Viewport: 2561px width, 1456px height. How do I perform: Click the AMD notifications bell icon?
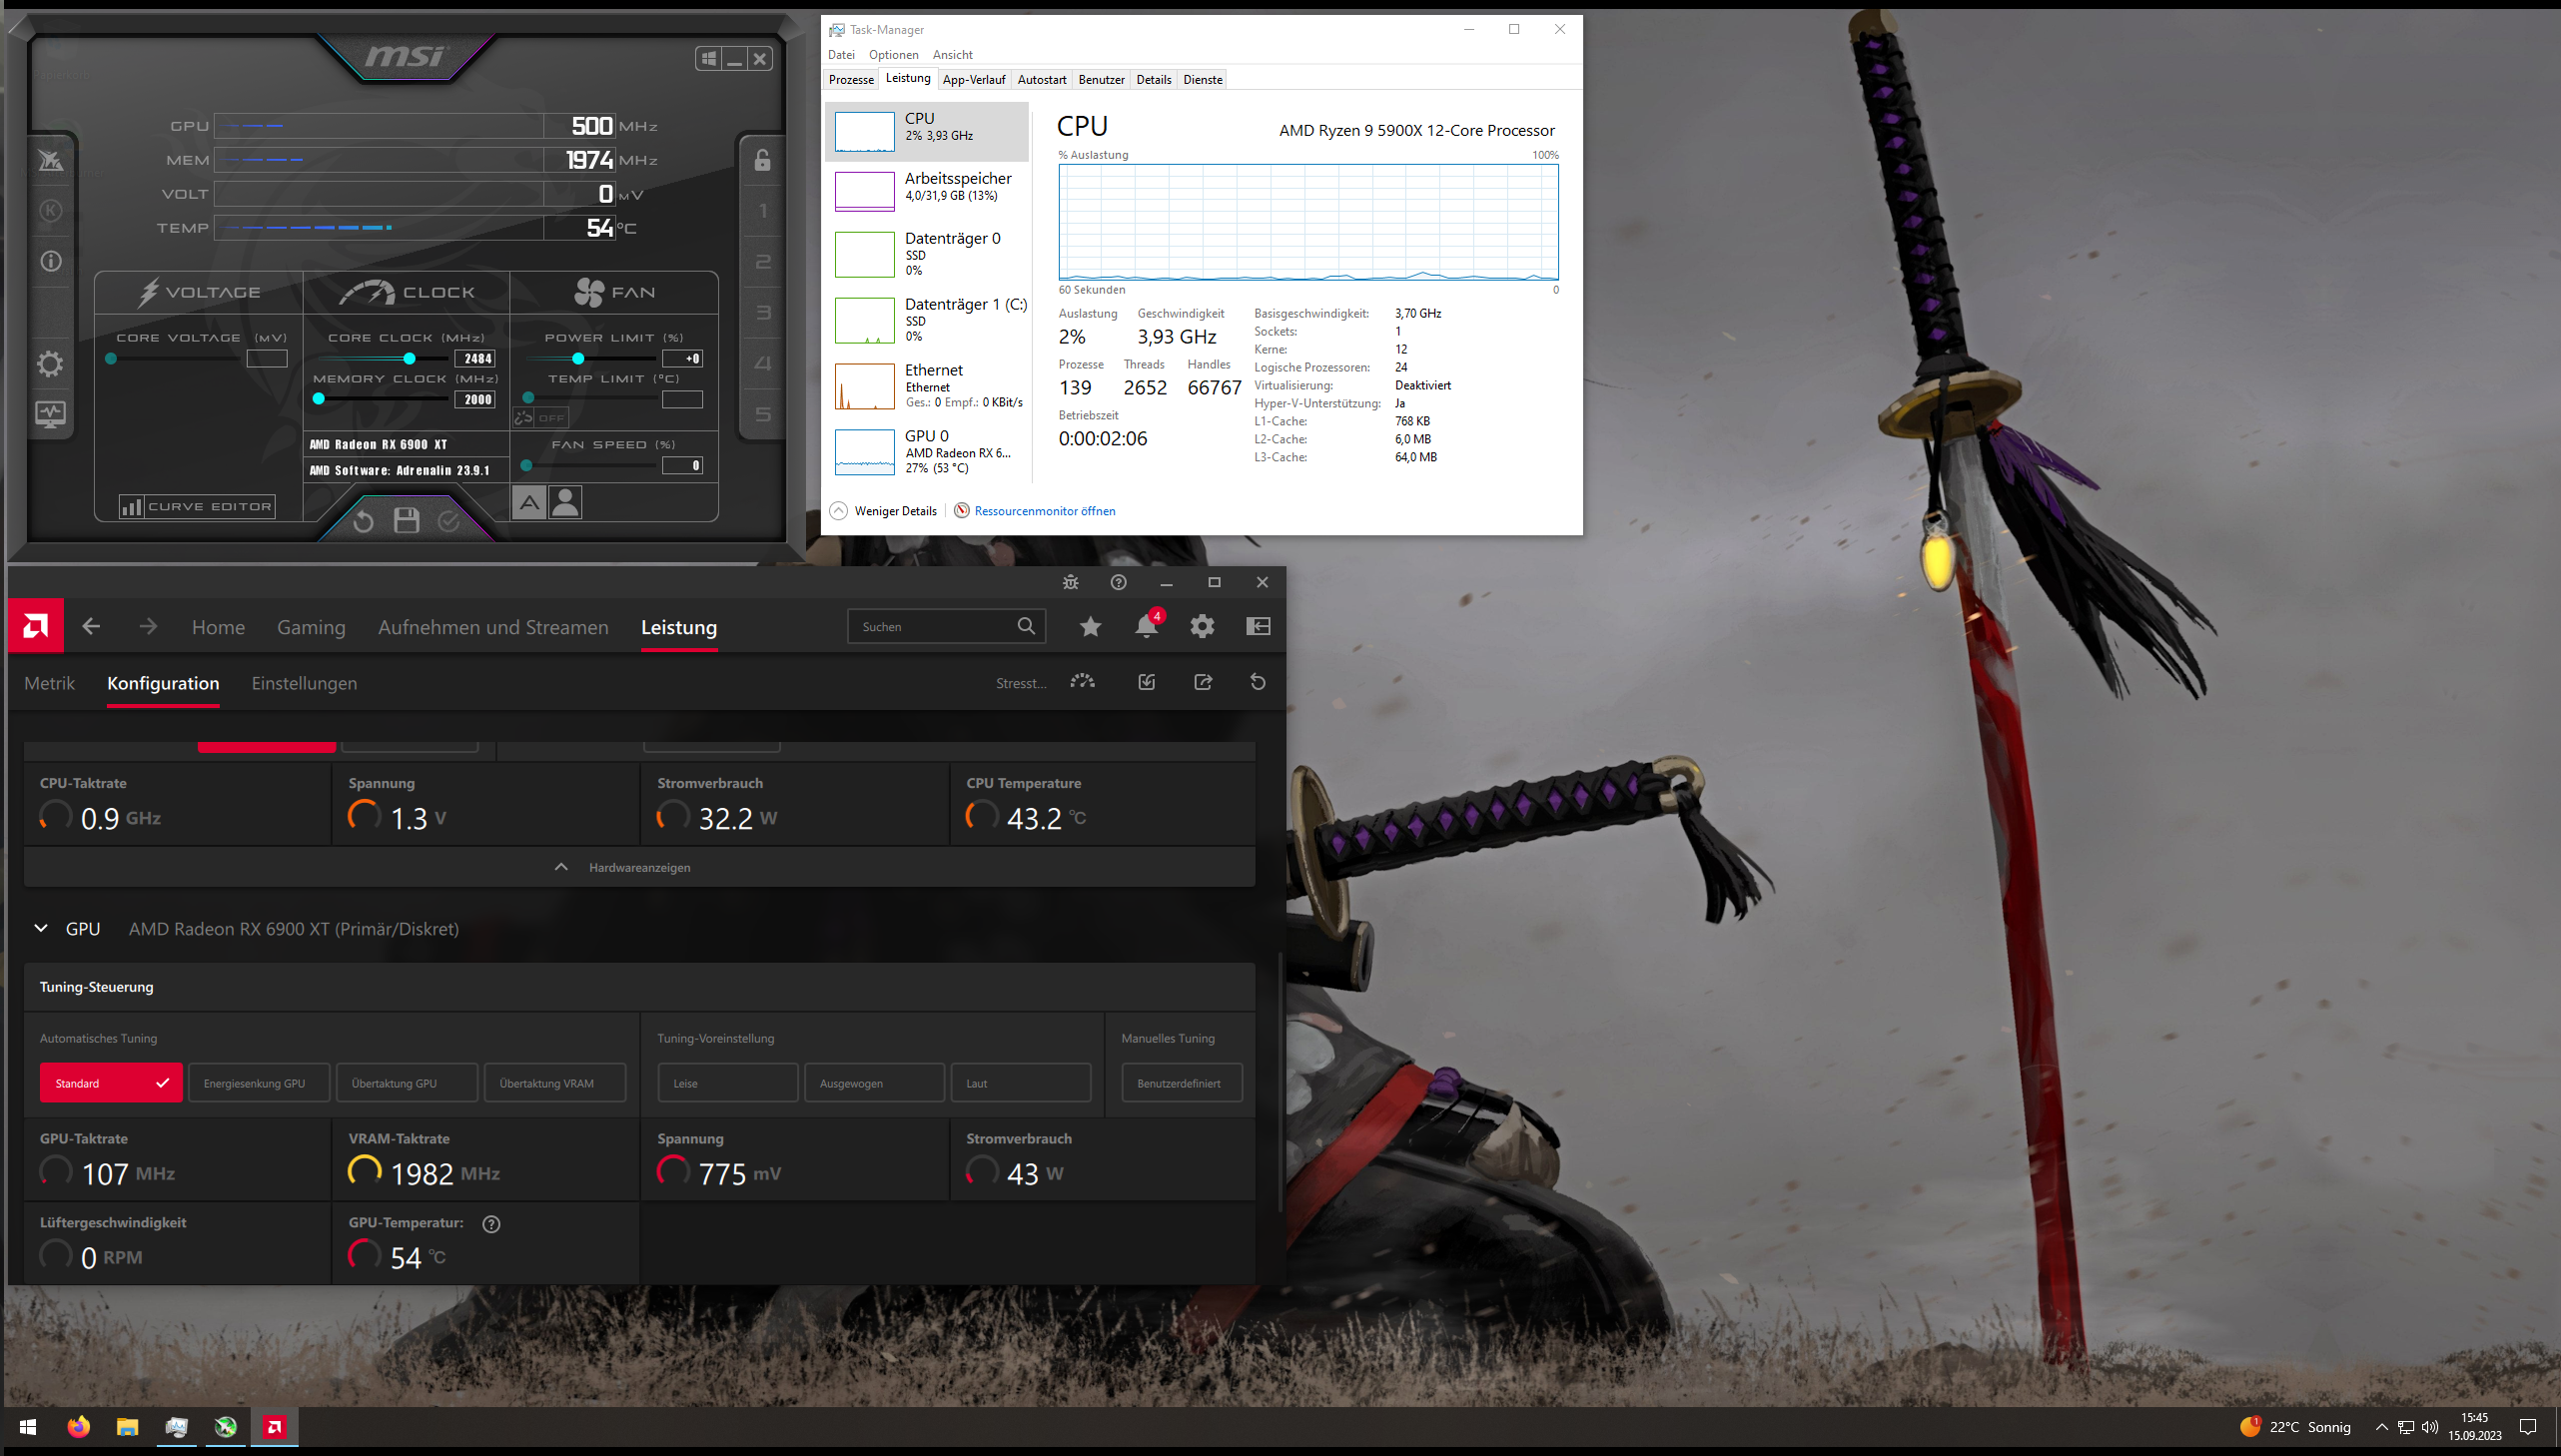click(x=1146, y=627)
